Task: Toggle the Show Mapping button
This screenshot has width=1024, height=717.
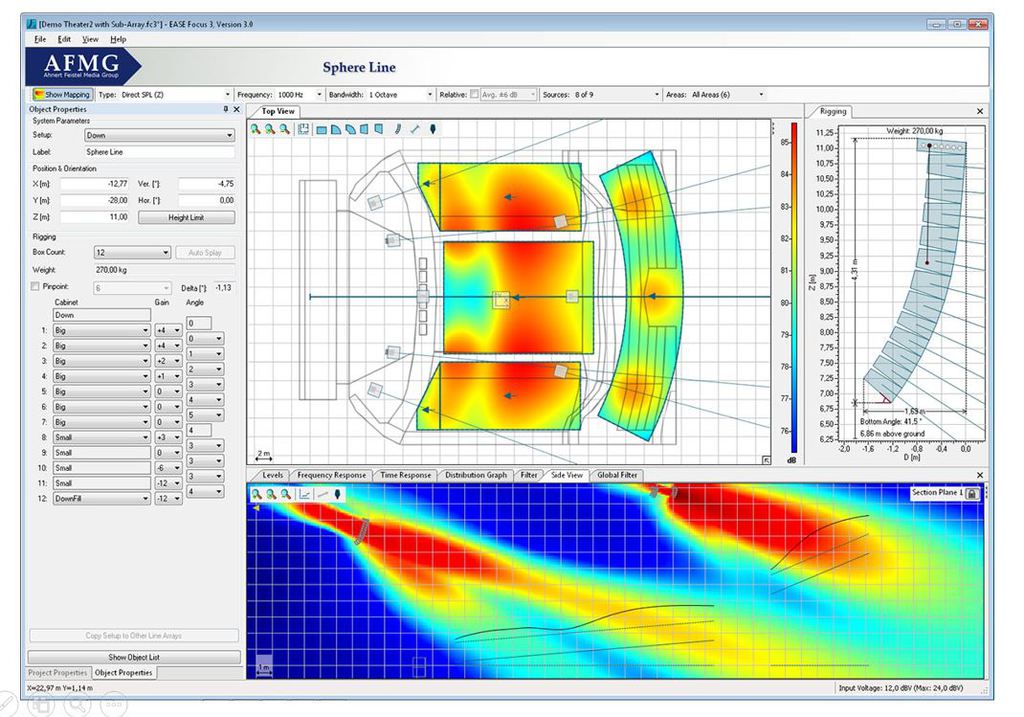Action: tap(61, 94)
